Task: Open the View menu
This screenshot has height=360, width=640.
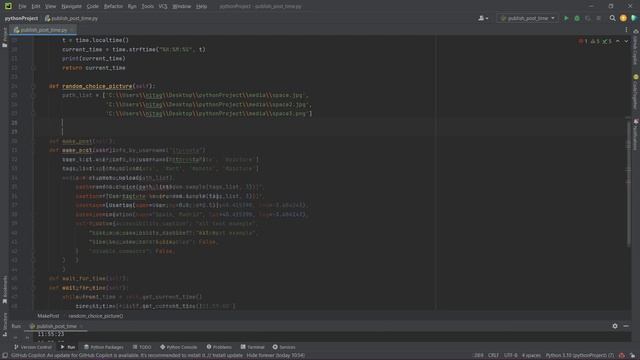Action: tap(50, 6)
